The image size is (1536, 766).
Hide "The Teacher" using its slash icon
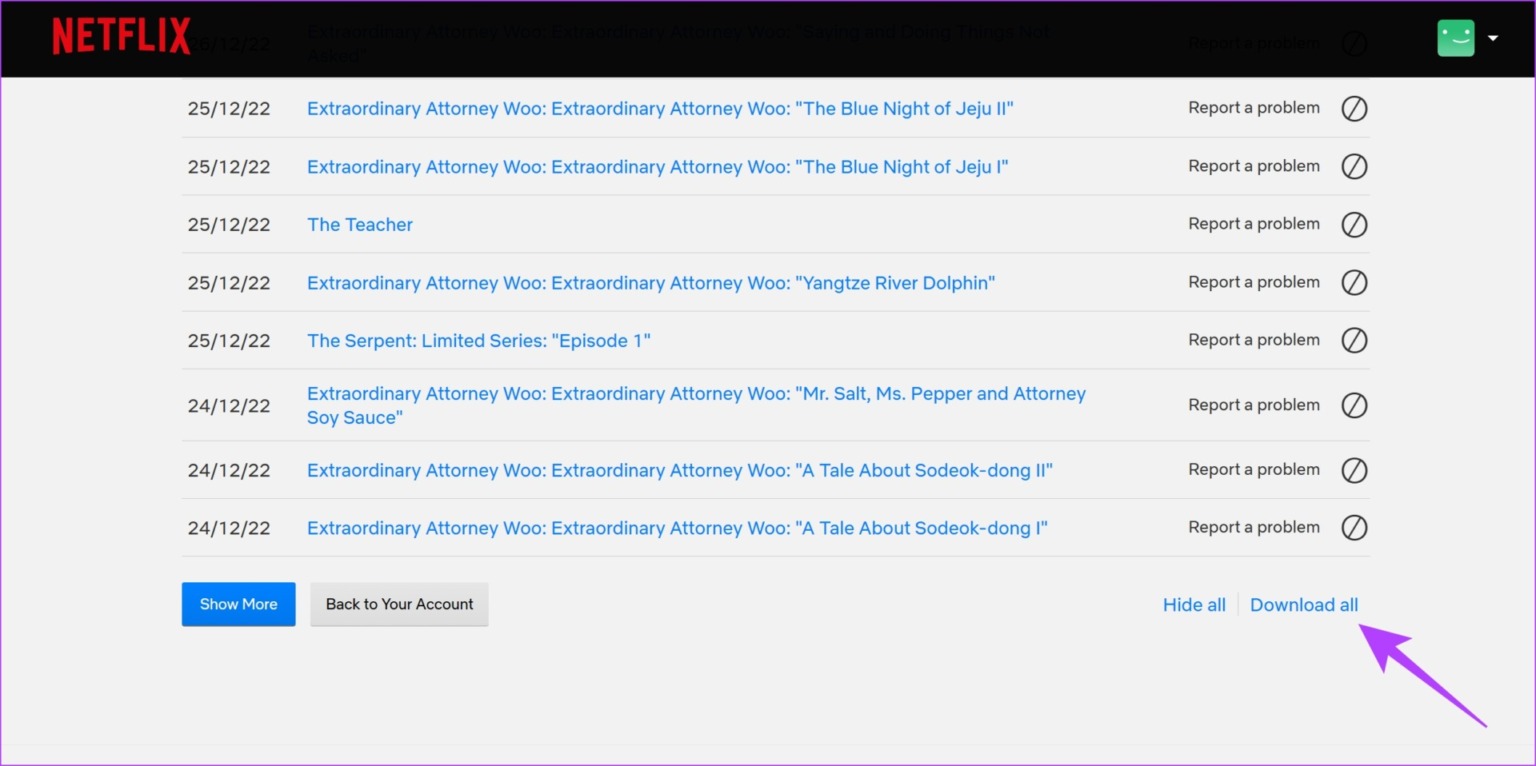[1354, 224]
